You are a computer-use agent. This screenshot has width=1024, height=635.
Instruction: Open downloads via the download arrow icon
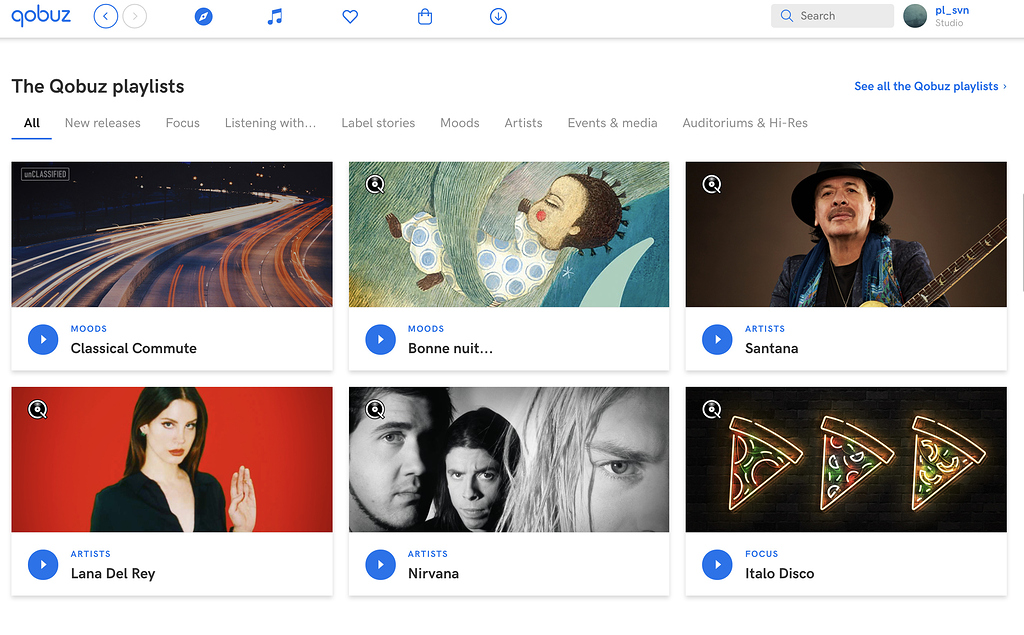[498, 16]
